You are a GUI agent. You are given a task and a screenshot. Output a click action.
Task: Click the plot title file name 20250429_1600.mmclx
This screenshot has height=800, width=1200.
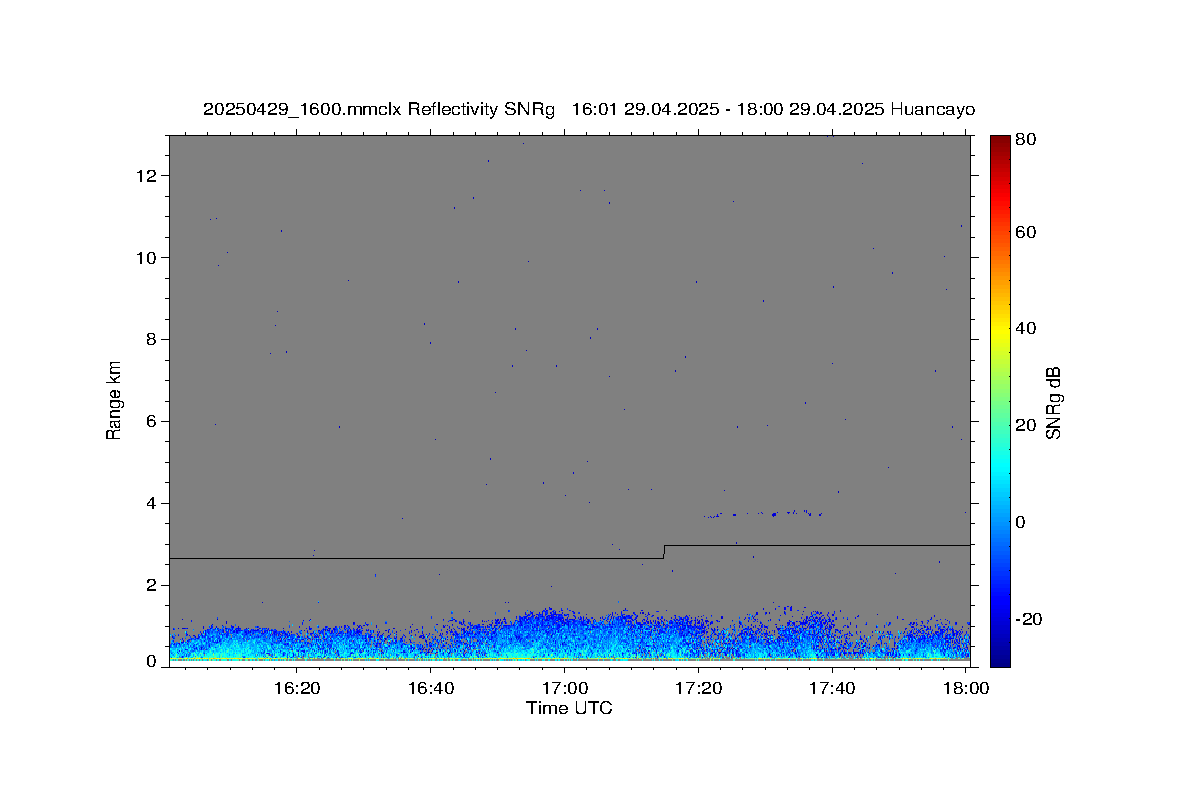point(301,109)
